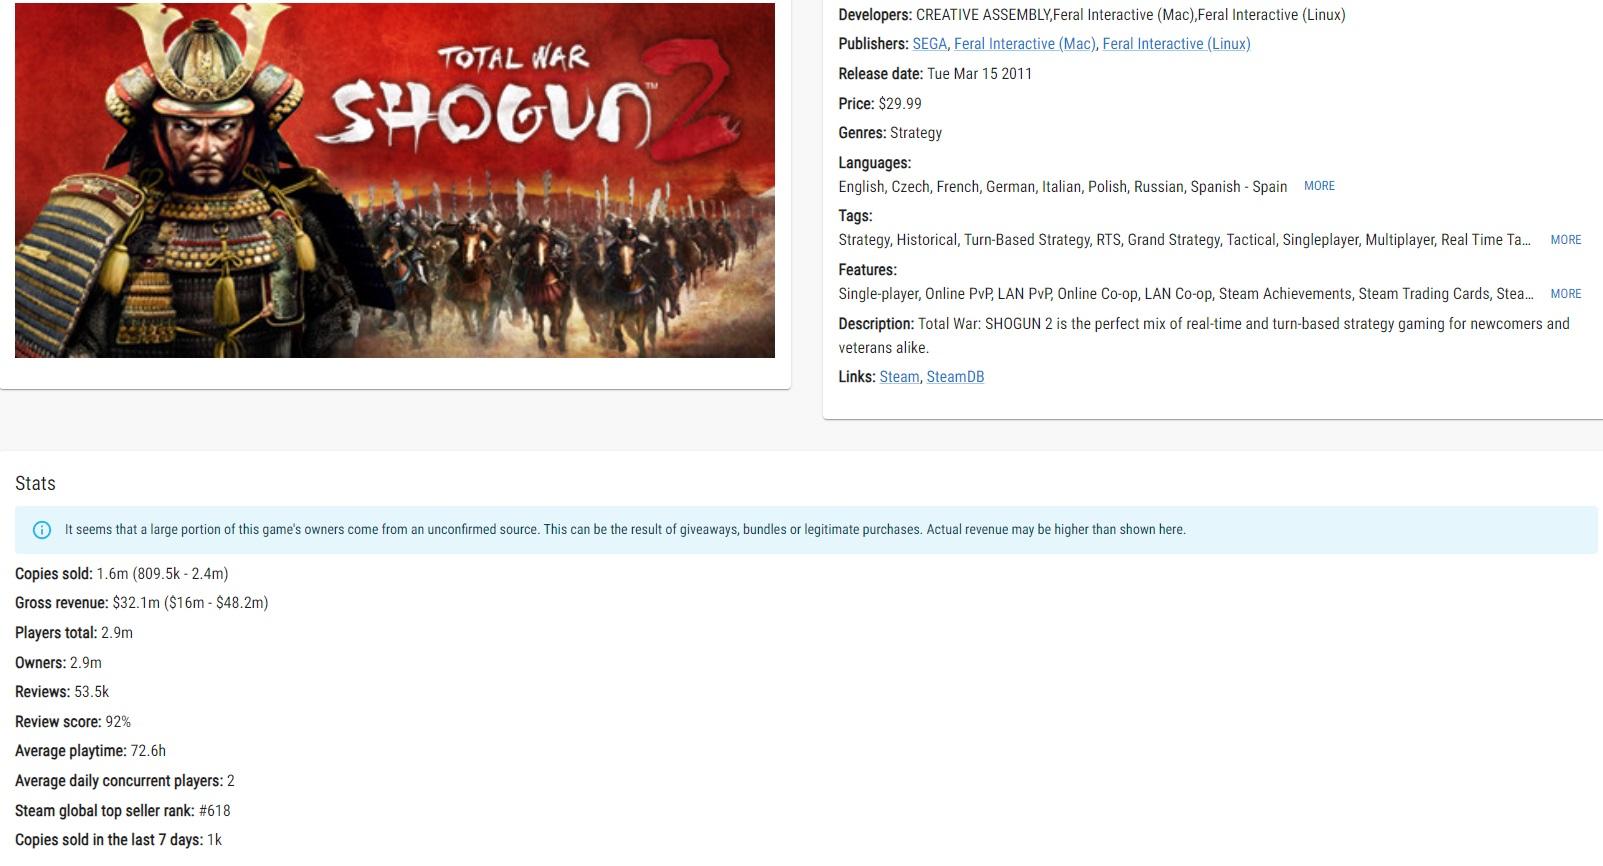Click the top seller rank #618
The image size is (1603, 866).
point(215,811)
